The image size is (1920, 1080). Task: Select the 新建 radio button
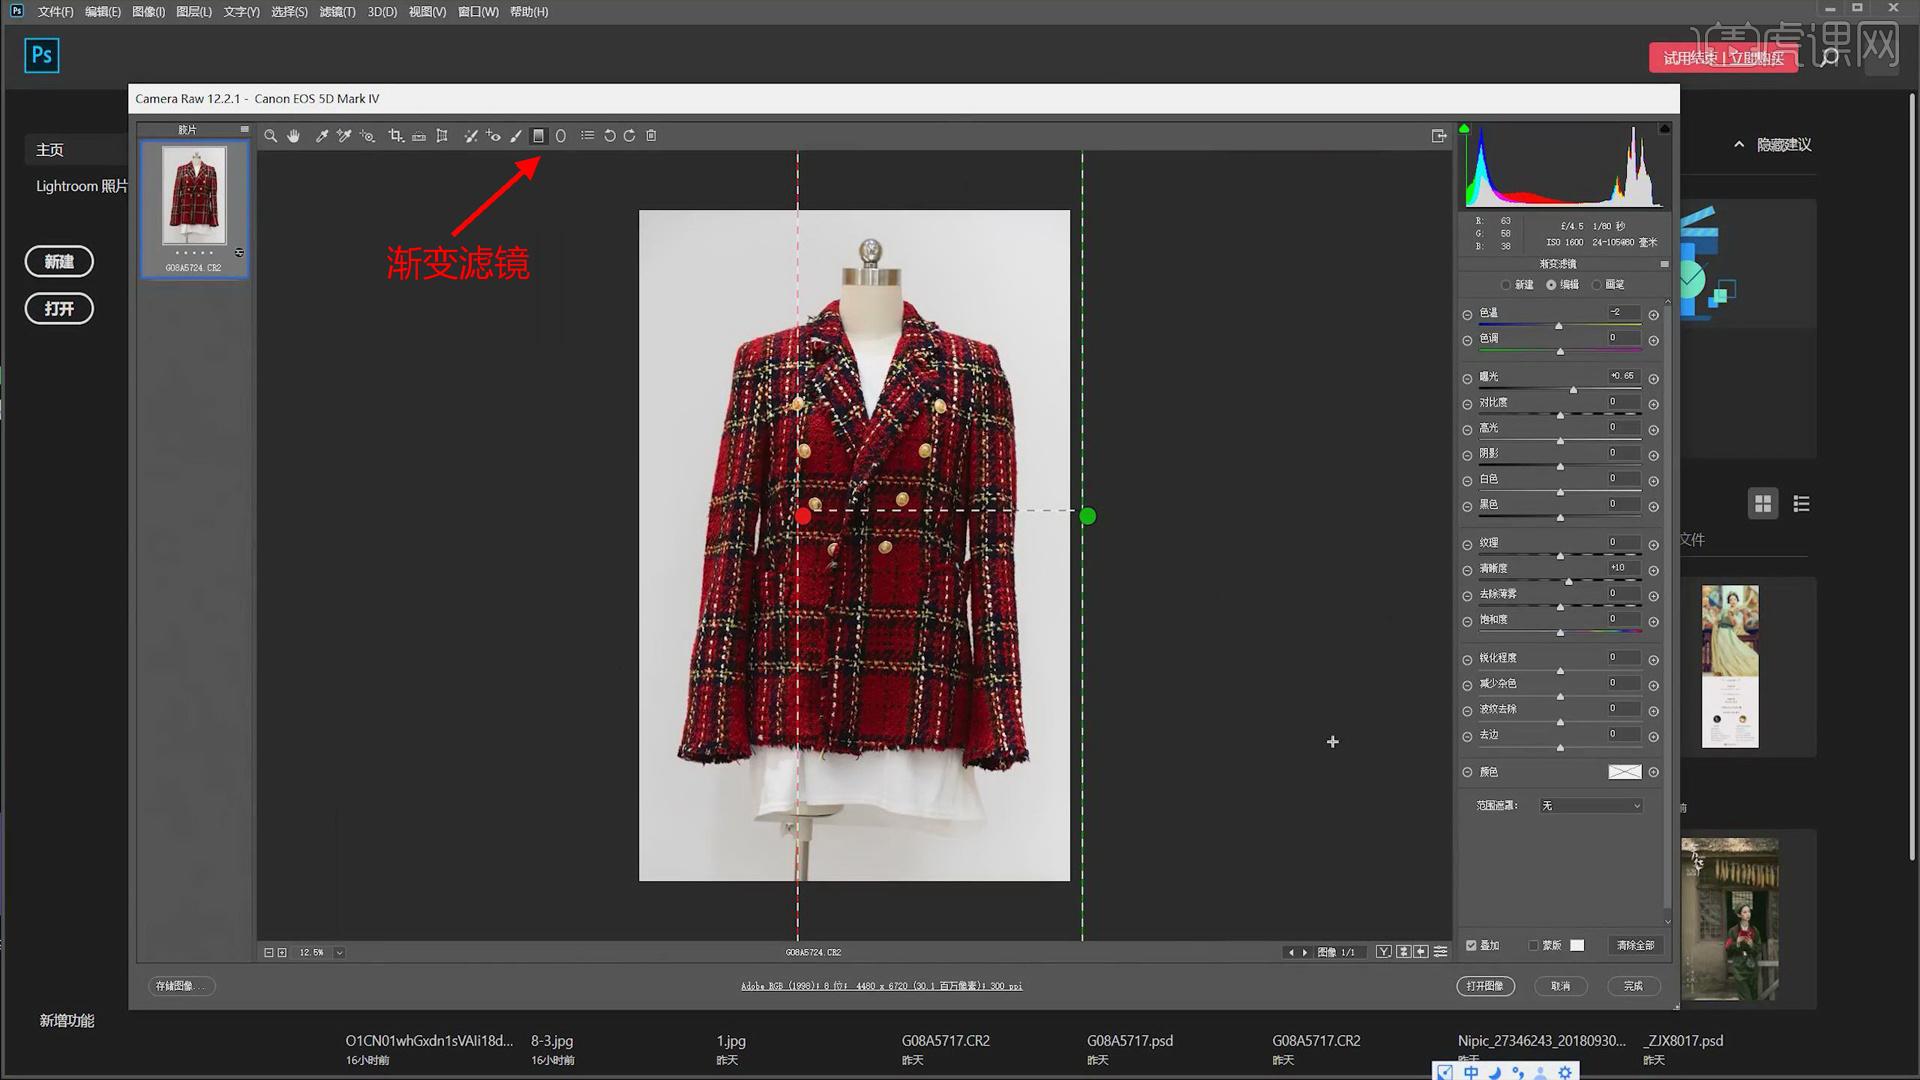point(1506,285)
